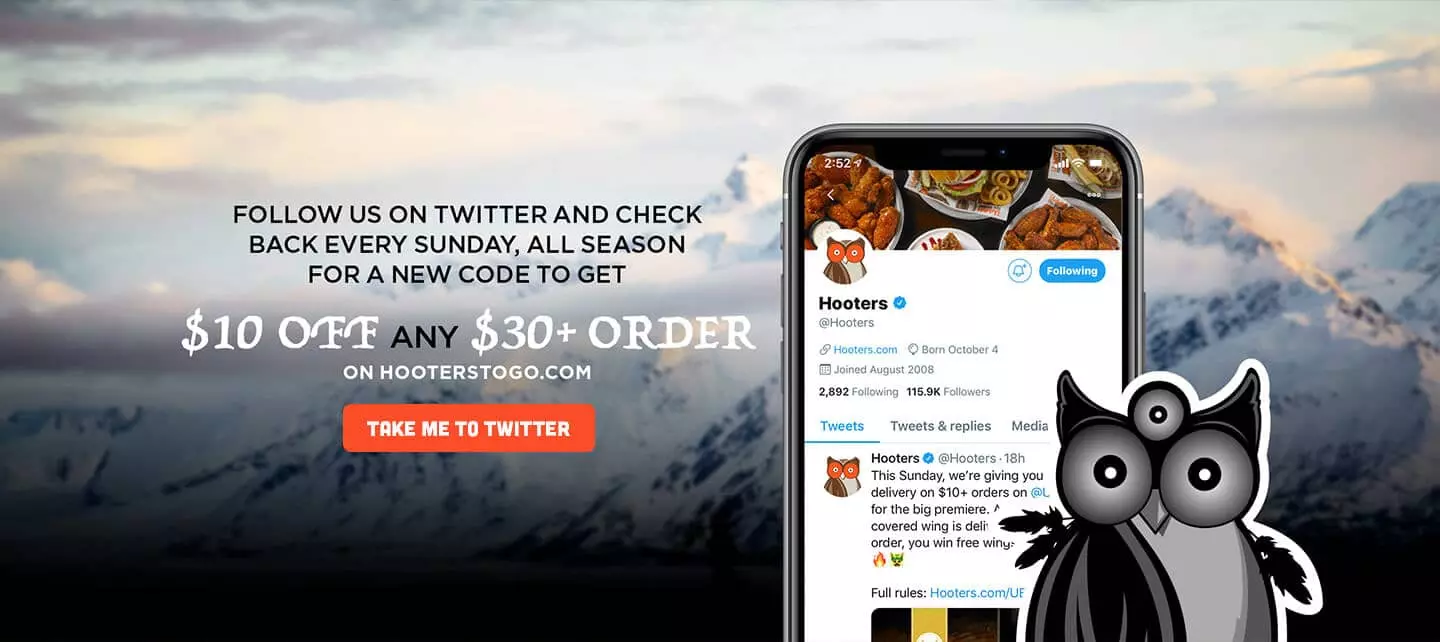Toggle the blue Following button
The height and width of the screenshot is (642, 1440).
pyautogui.click(x=1072, y=271)
